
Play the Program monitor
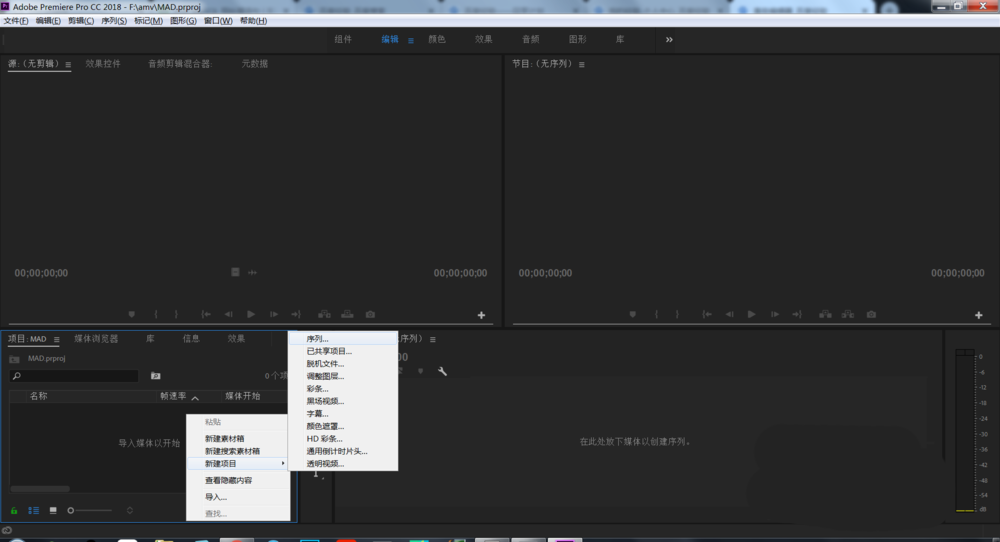point(751,314)
